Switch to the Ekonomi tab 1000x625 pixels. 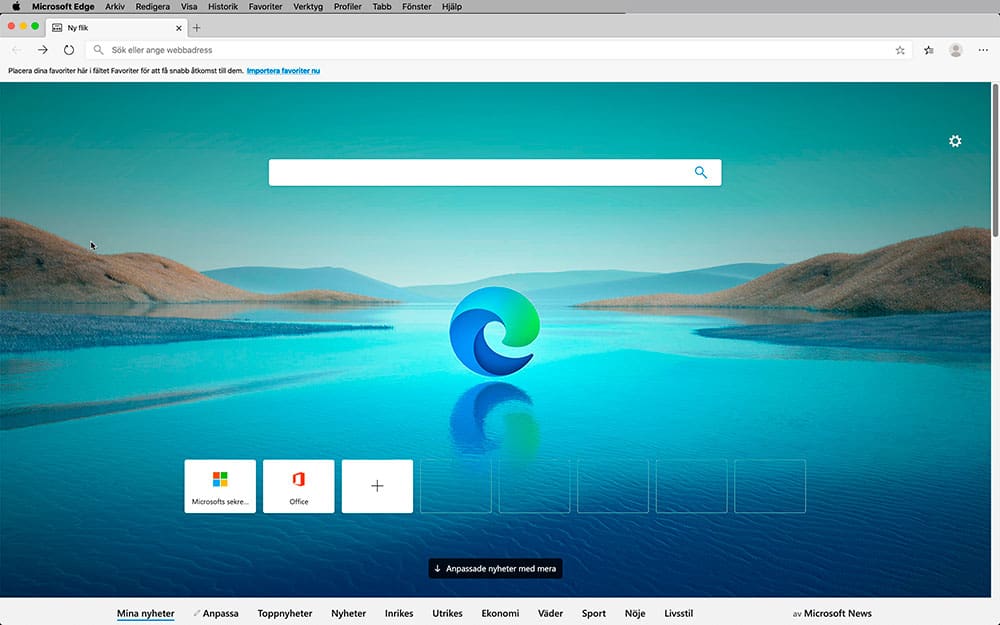(x=500, y=614)
